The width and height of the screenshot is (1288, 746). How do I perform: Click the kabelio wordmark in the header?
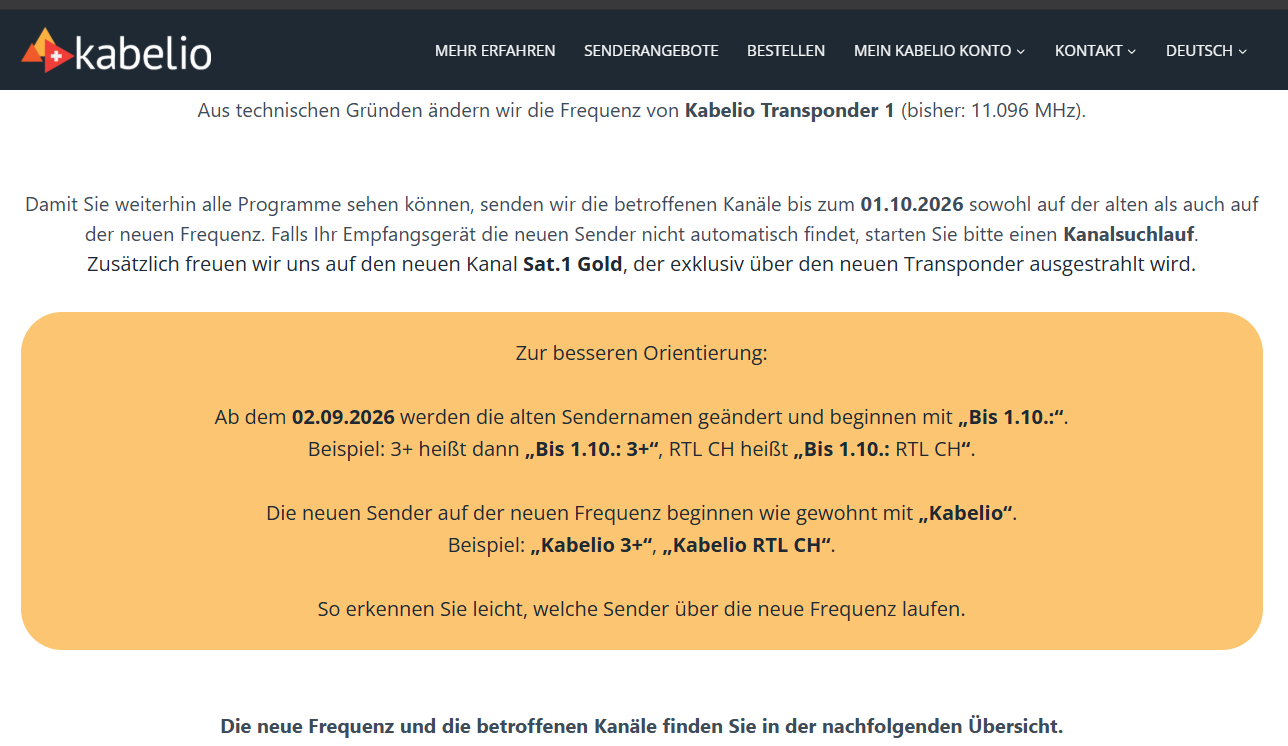(143, 53)
